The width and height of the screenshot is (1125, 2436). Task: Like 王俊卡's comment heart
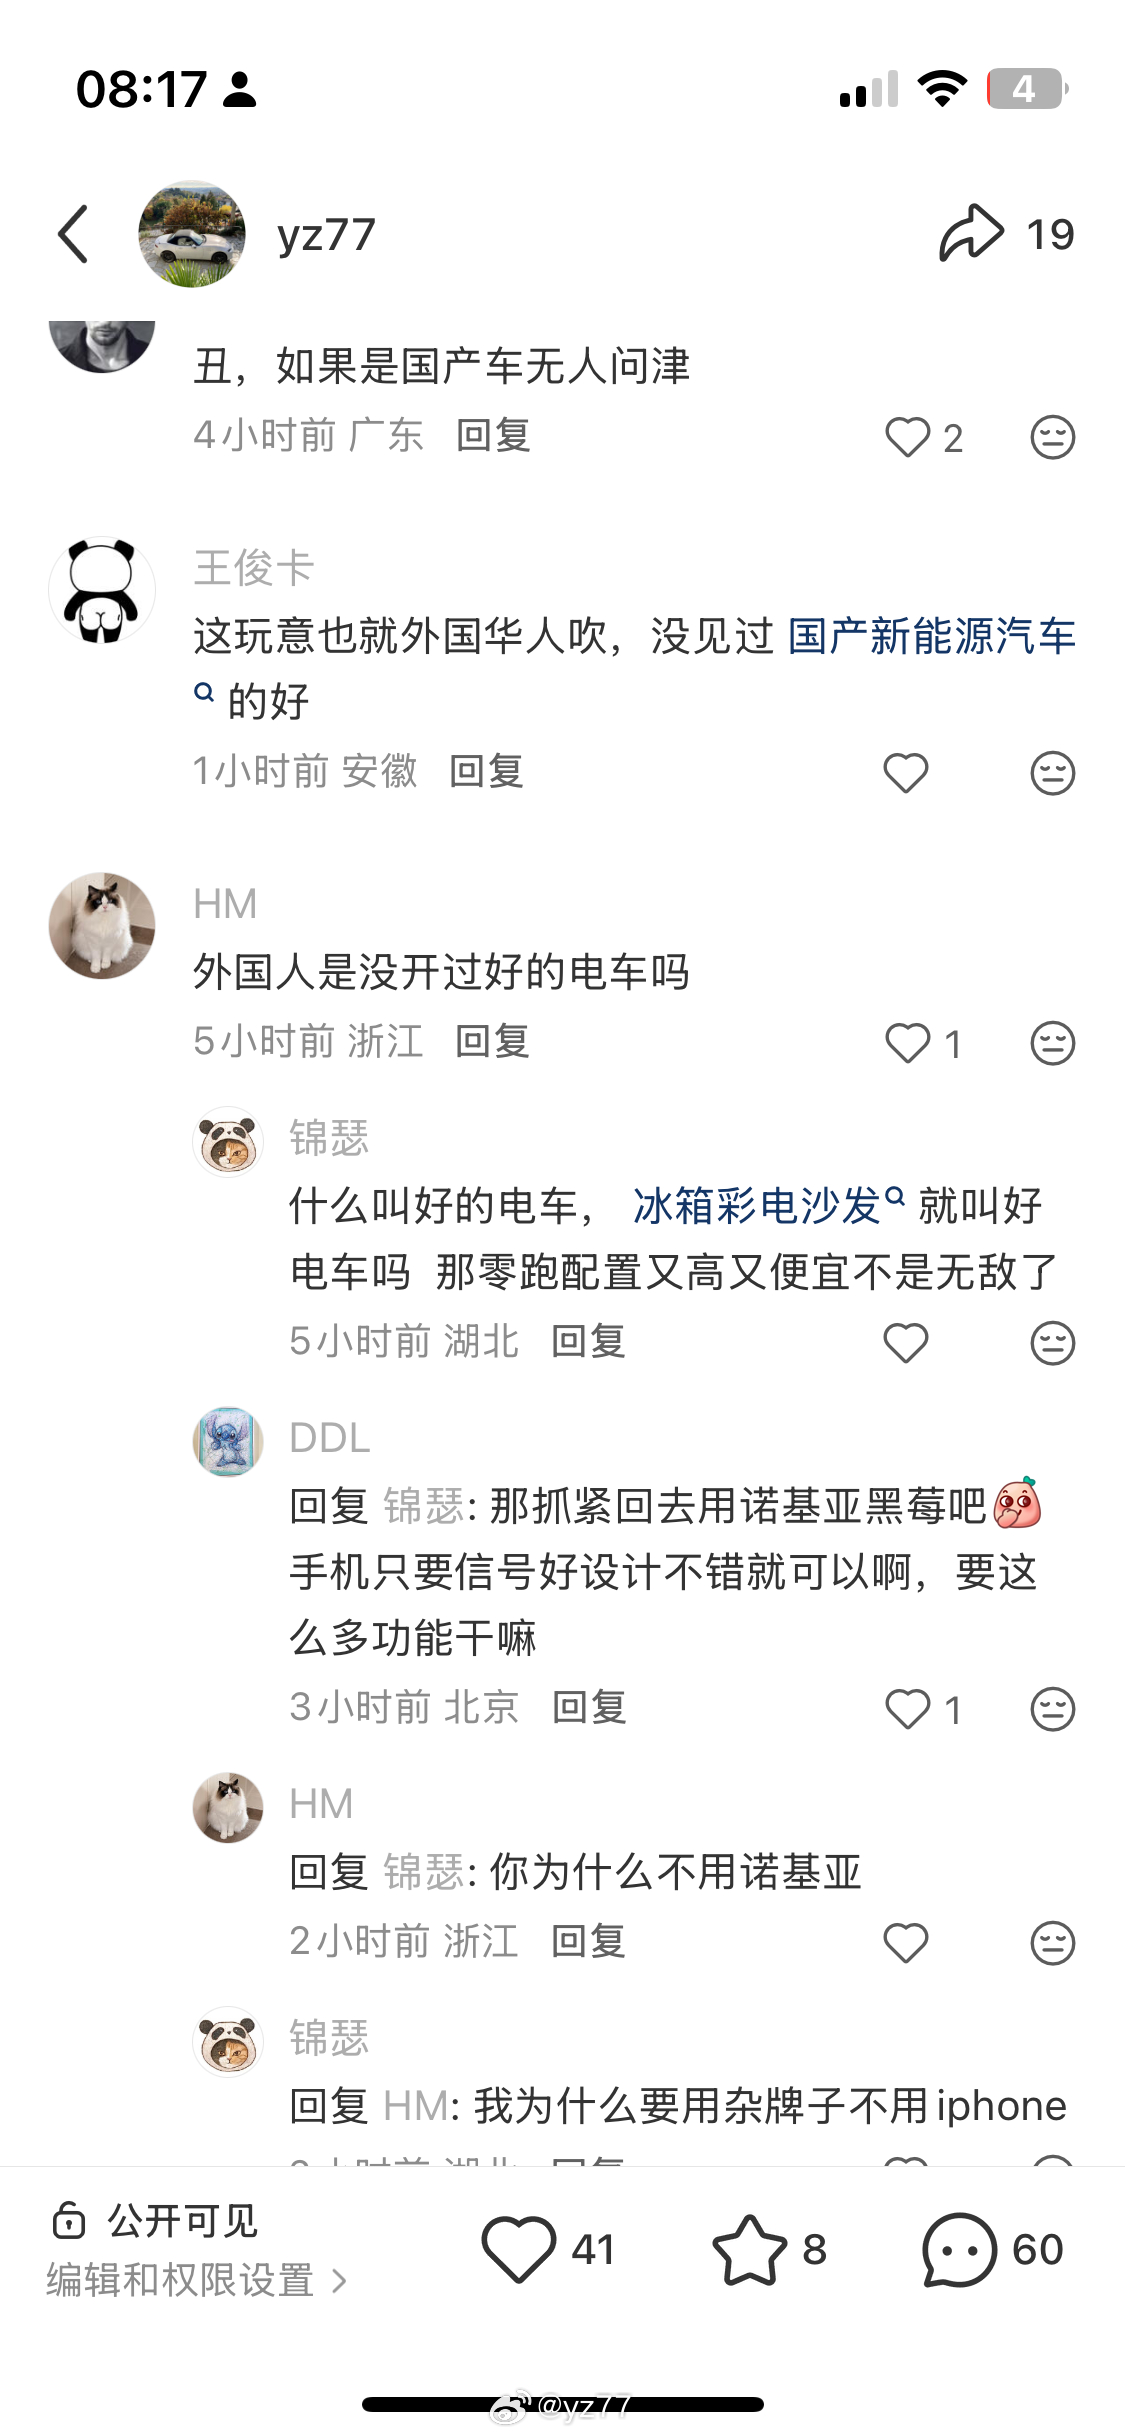pyautogui.click(x=906, y=773)
